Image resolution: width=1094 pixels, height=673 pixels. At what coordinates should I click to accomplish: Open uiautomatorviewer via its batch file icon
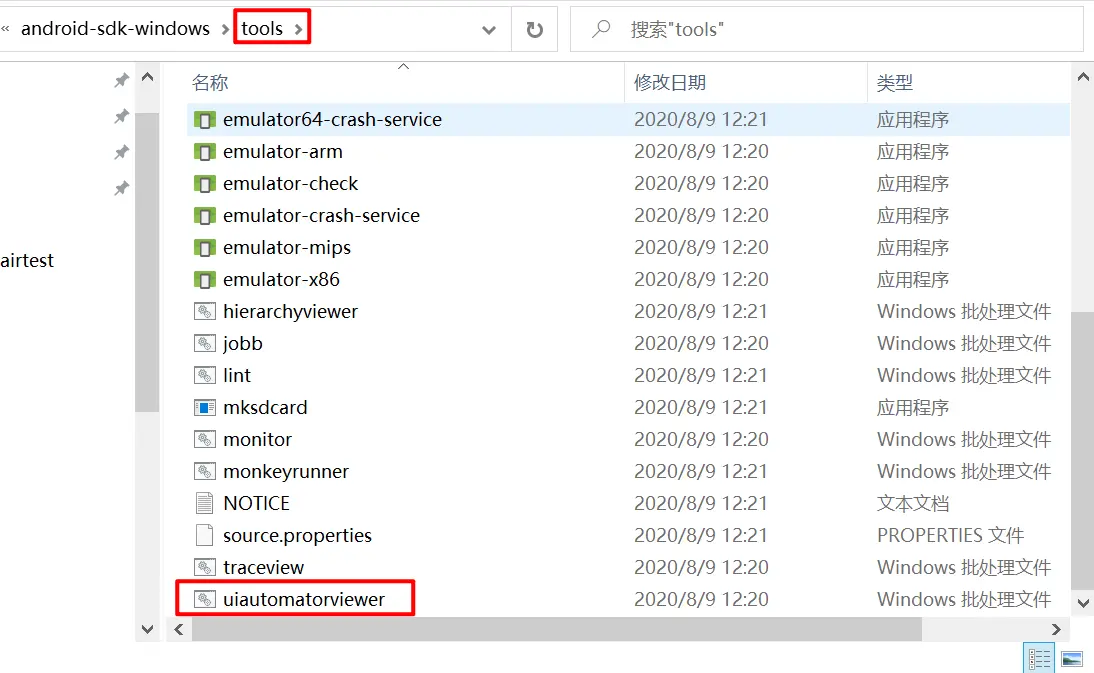[x=205, y=598]
